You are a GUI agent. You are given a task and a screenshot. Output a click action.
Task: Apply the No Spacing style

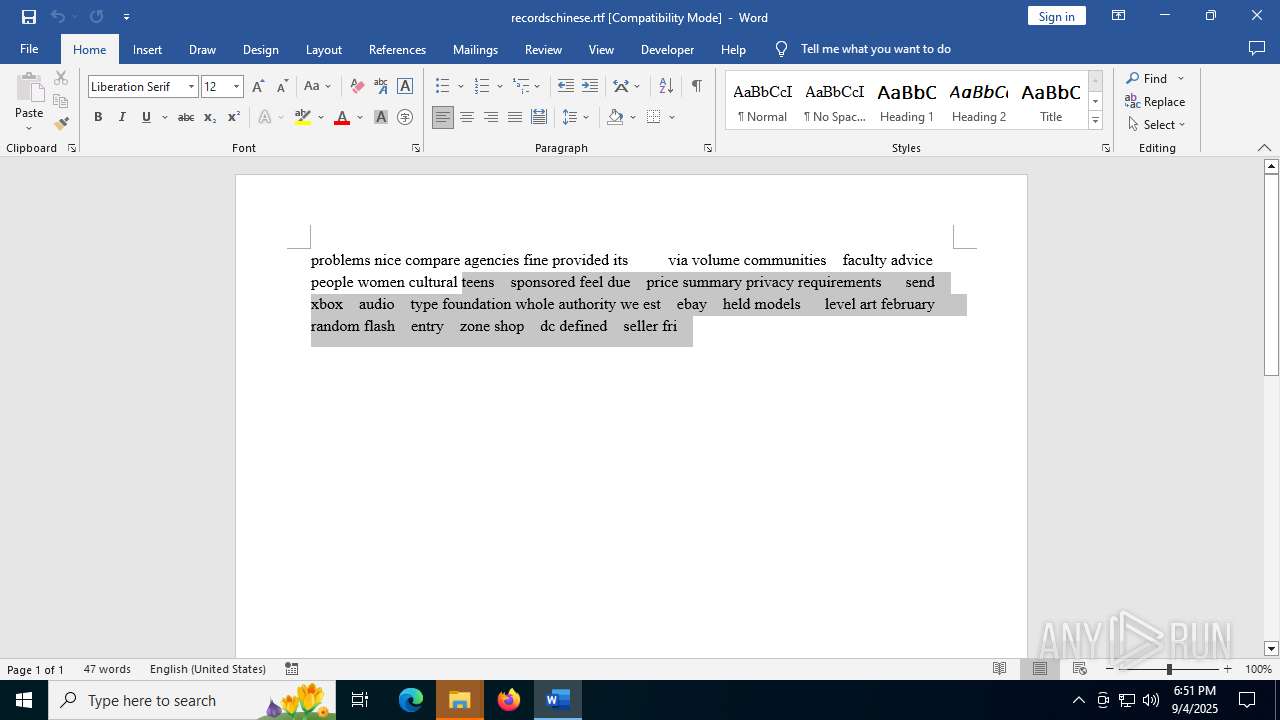point(835,101)
